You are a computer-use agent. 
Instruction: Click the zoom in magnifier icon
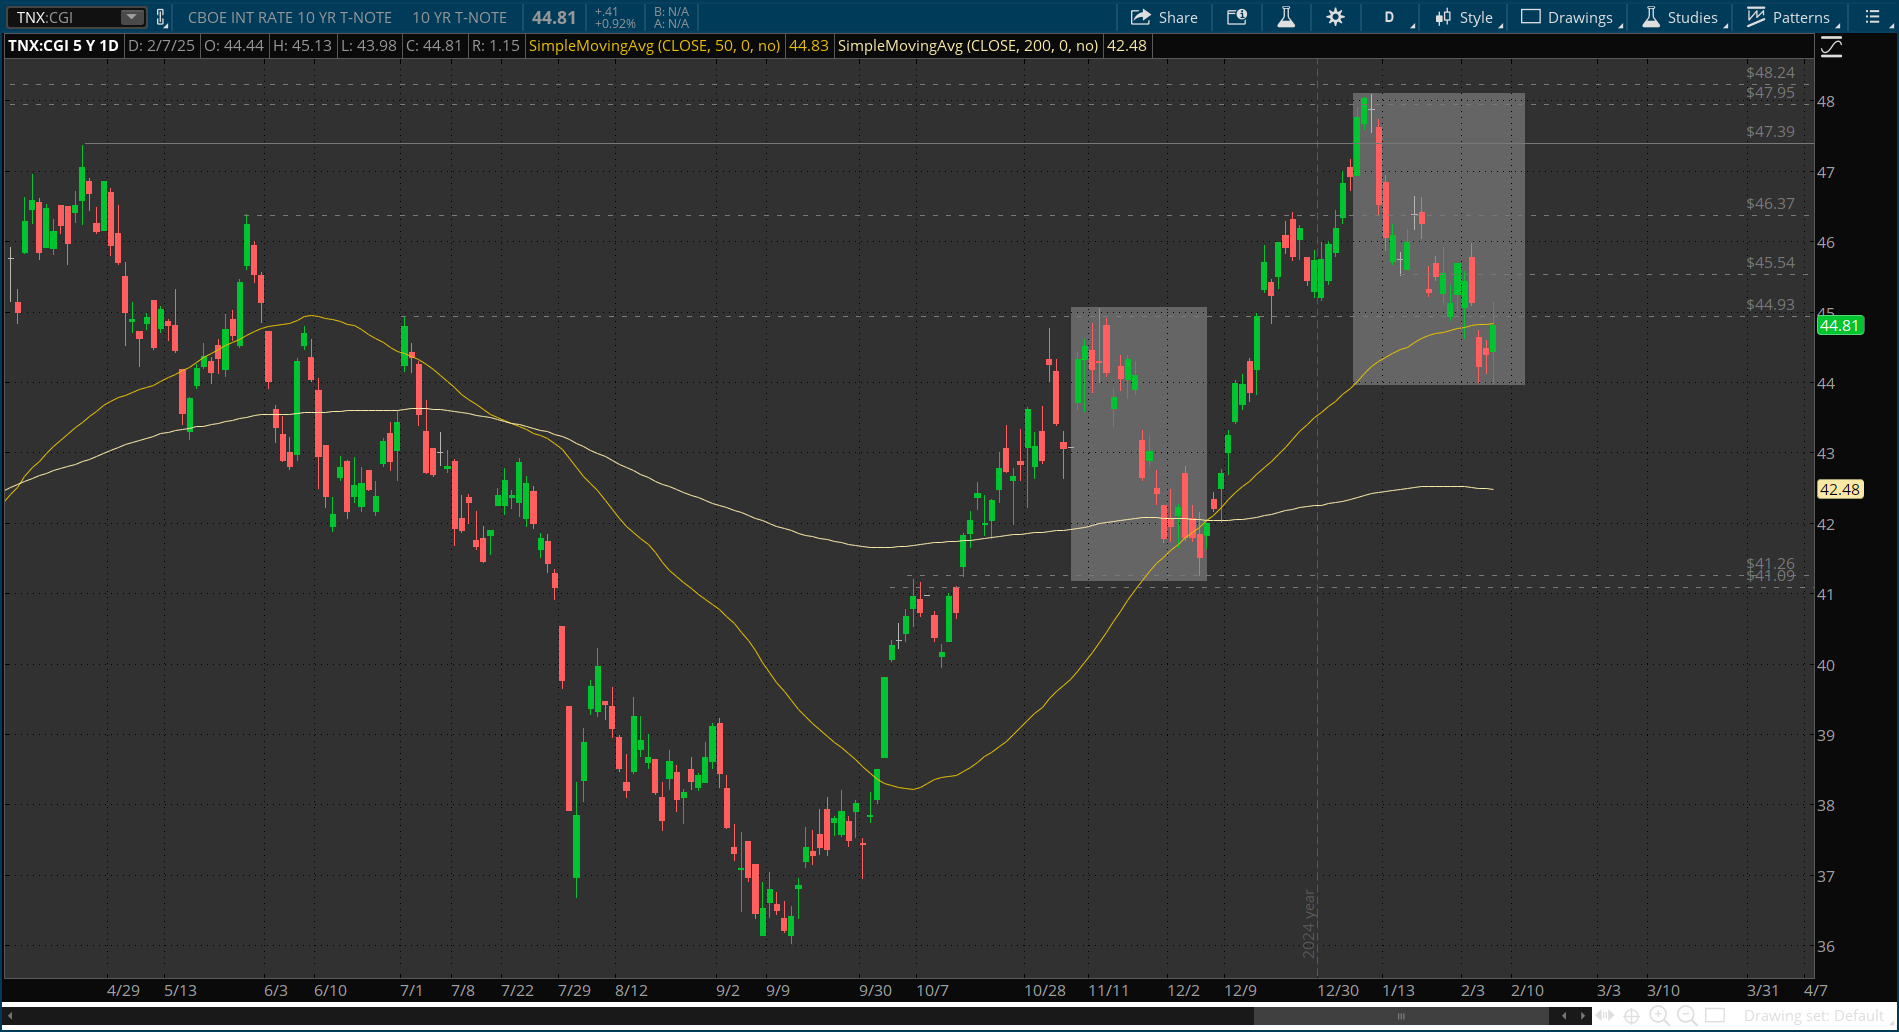coord(1659,1016)
